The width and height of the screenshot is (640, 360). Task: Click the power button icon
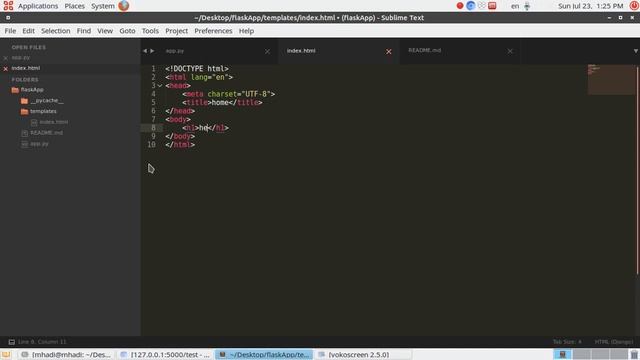pyautogui.click(x=634, y=6)
